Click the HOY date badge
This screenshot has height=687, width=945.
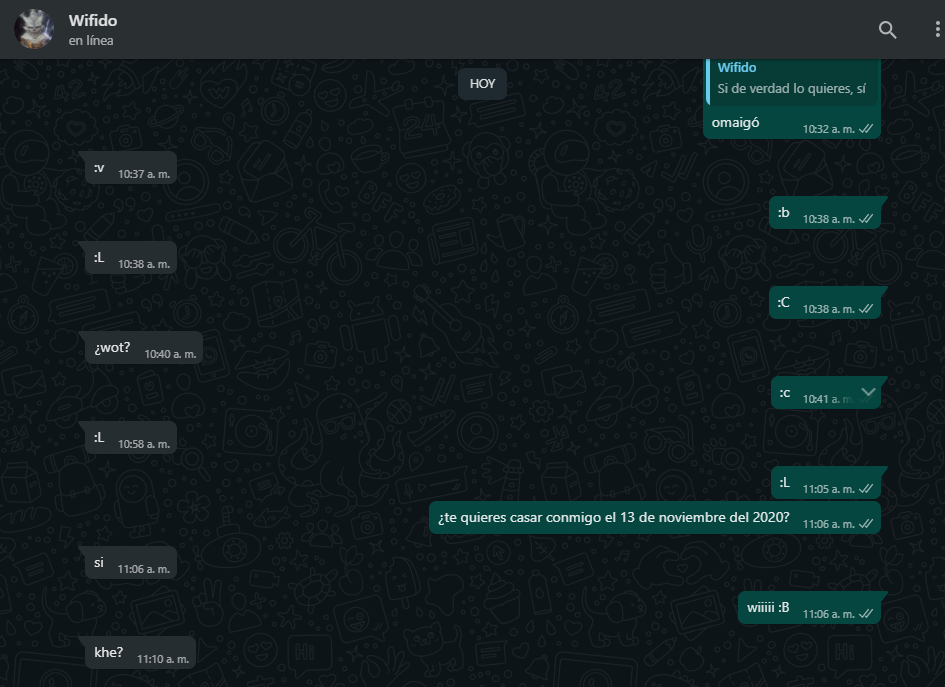tap(482, 84)
